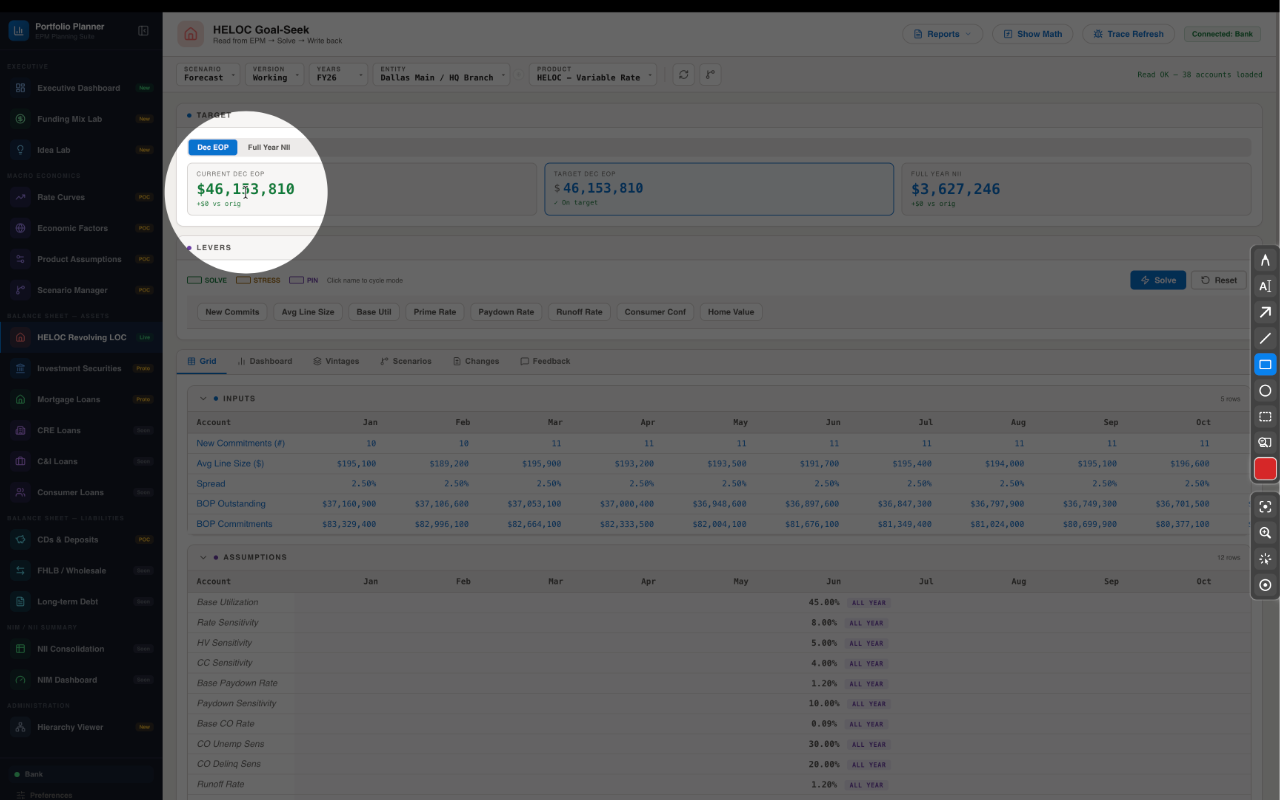The height and width of the screenshot is (800, 1280).
Task: Select the line annotation tool
Action: [x=1265, y=338]
